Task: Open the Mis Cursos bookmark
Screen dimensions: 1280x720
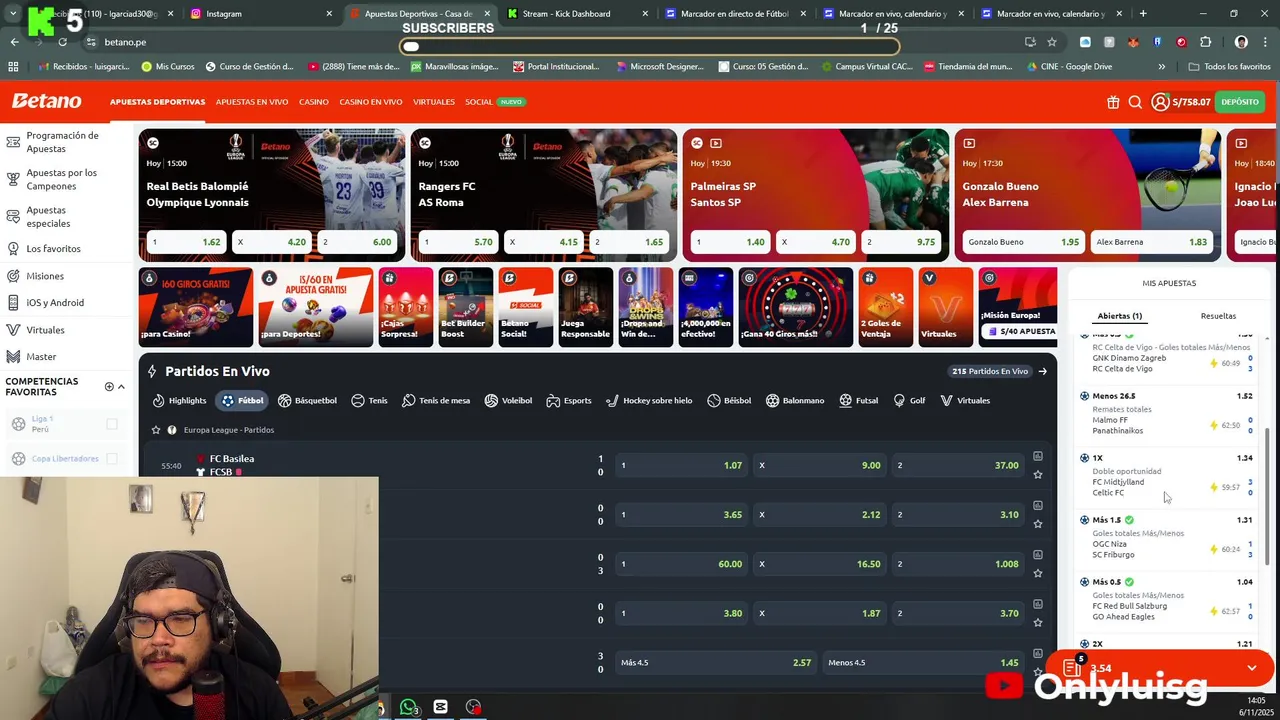Action: [168, 67]
